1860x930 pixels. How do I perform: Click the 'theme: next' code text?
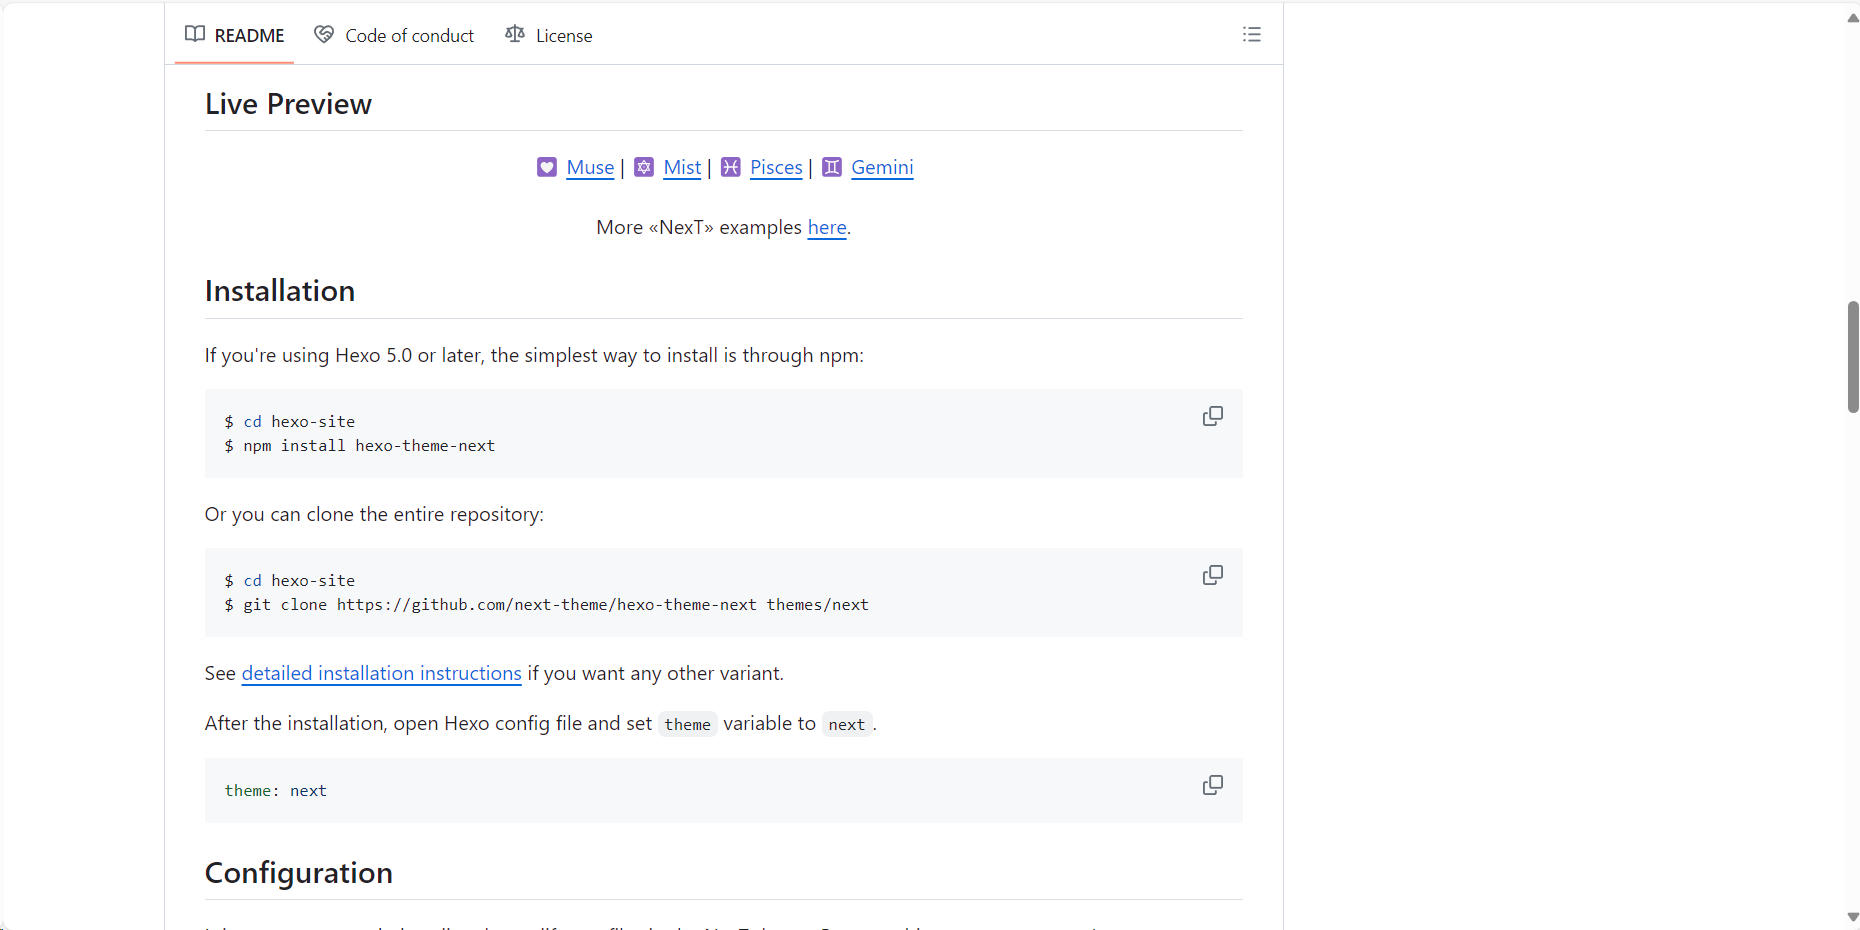pos(275,791)
